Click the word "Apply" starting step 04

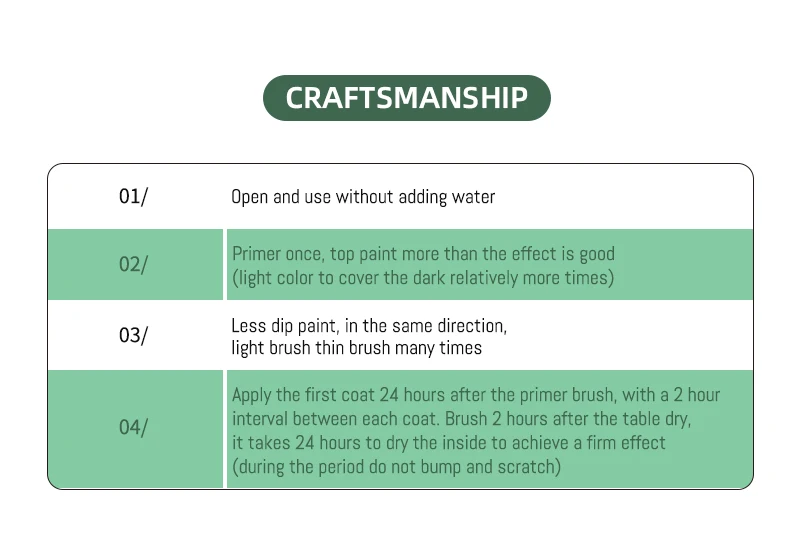(x=253, y=395)
